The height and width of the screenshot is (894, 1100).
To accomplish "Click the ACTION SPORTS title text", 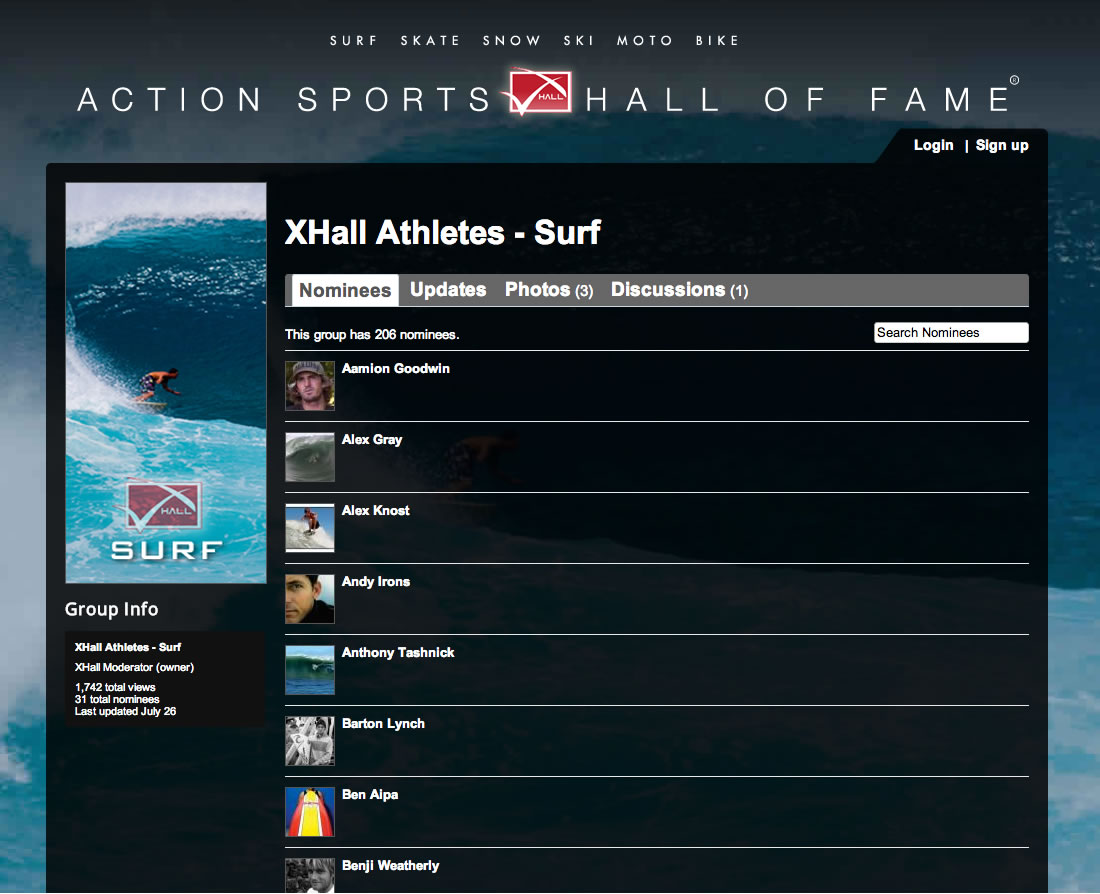I will click(284, 99).
